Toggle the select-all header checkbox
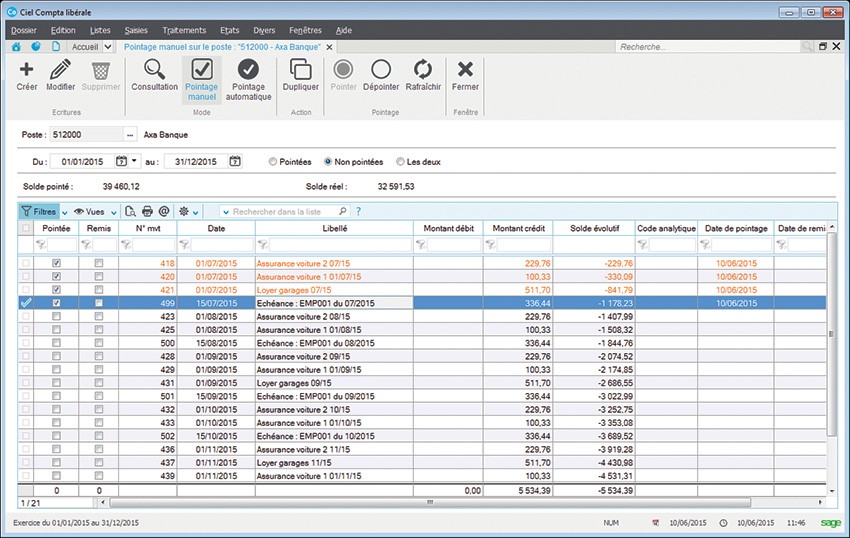Viewport: 850px width, 538px height. (25, 228)
